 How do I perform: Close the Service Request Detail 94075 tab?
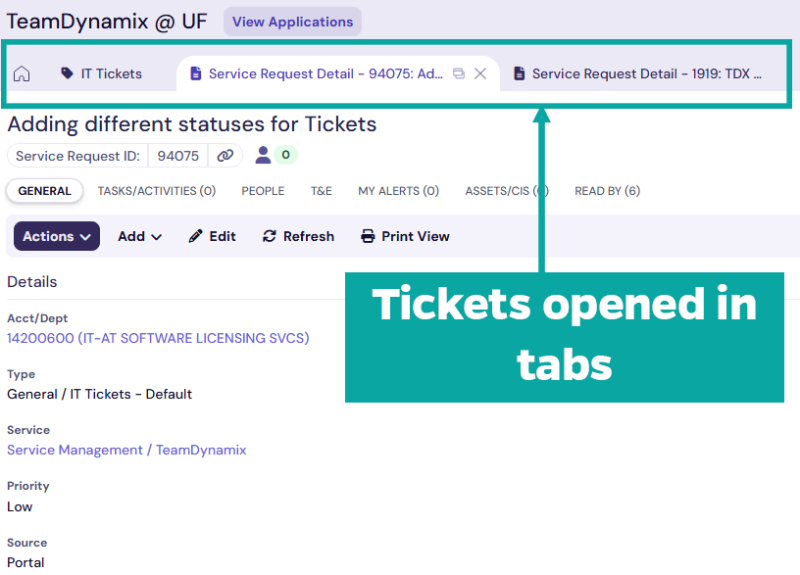pos(480,73)
